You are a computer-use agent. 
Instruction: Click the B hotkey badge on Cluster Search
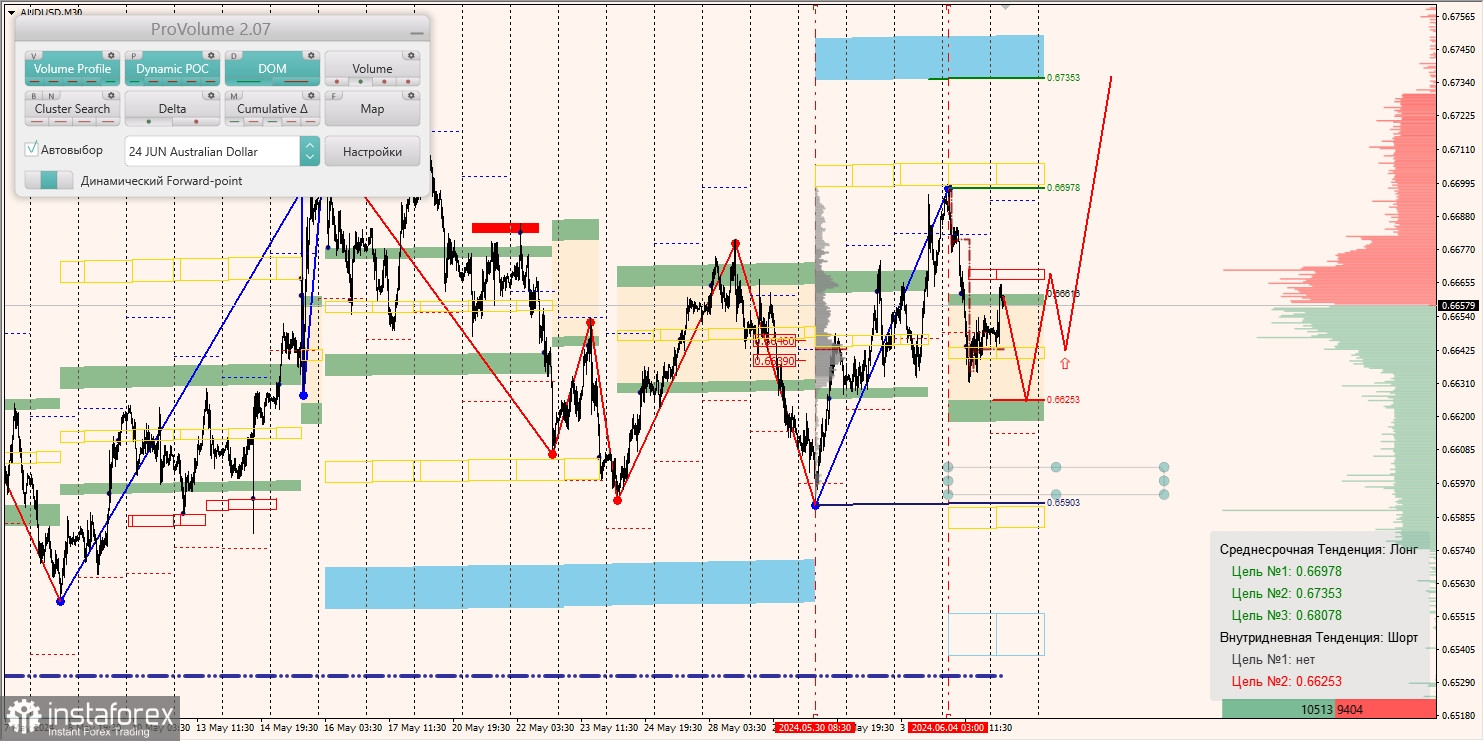[x=34, y=96]
